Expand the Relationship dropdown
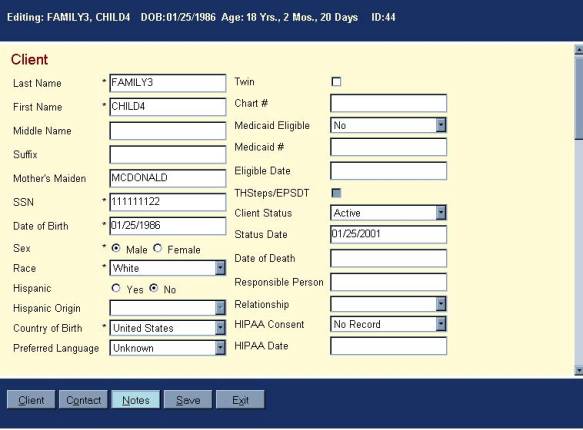 [388, 304]
